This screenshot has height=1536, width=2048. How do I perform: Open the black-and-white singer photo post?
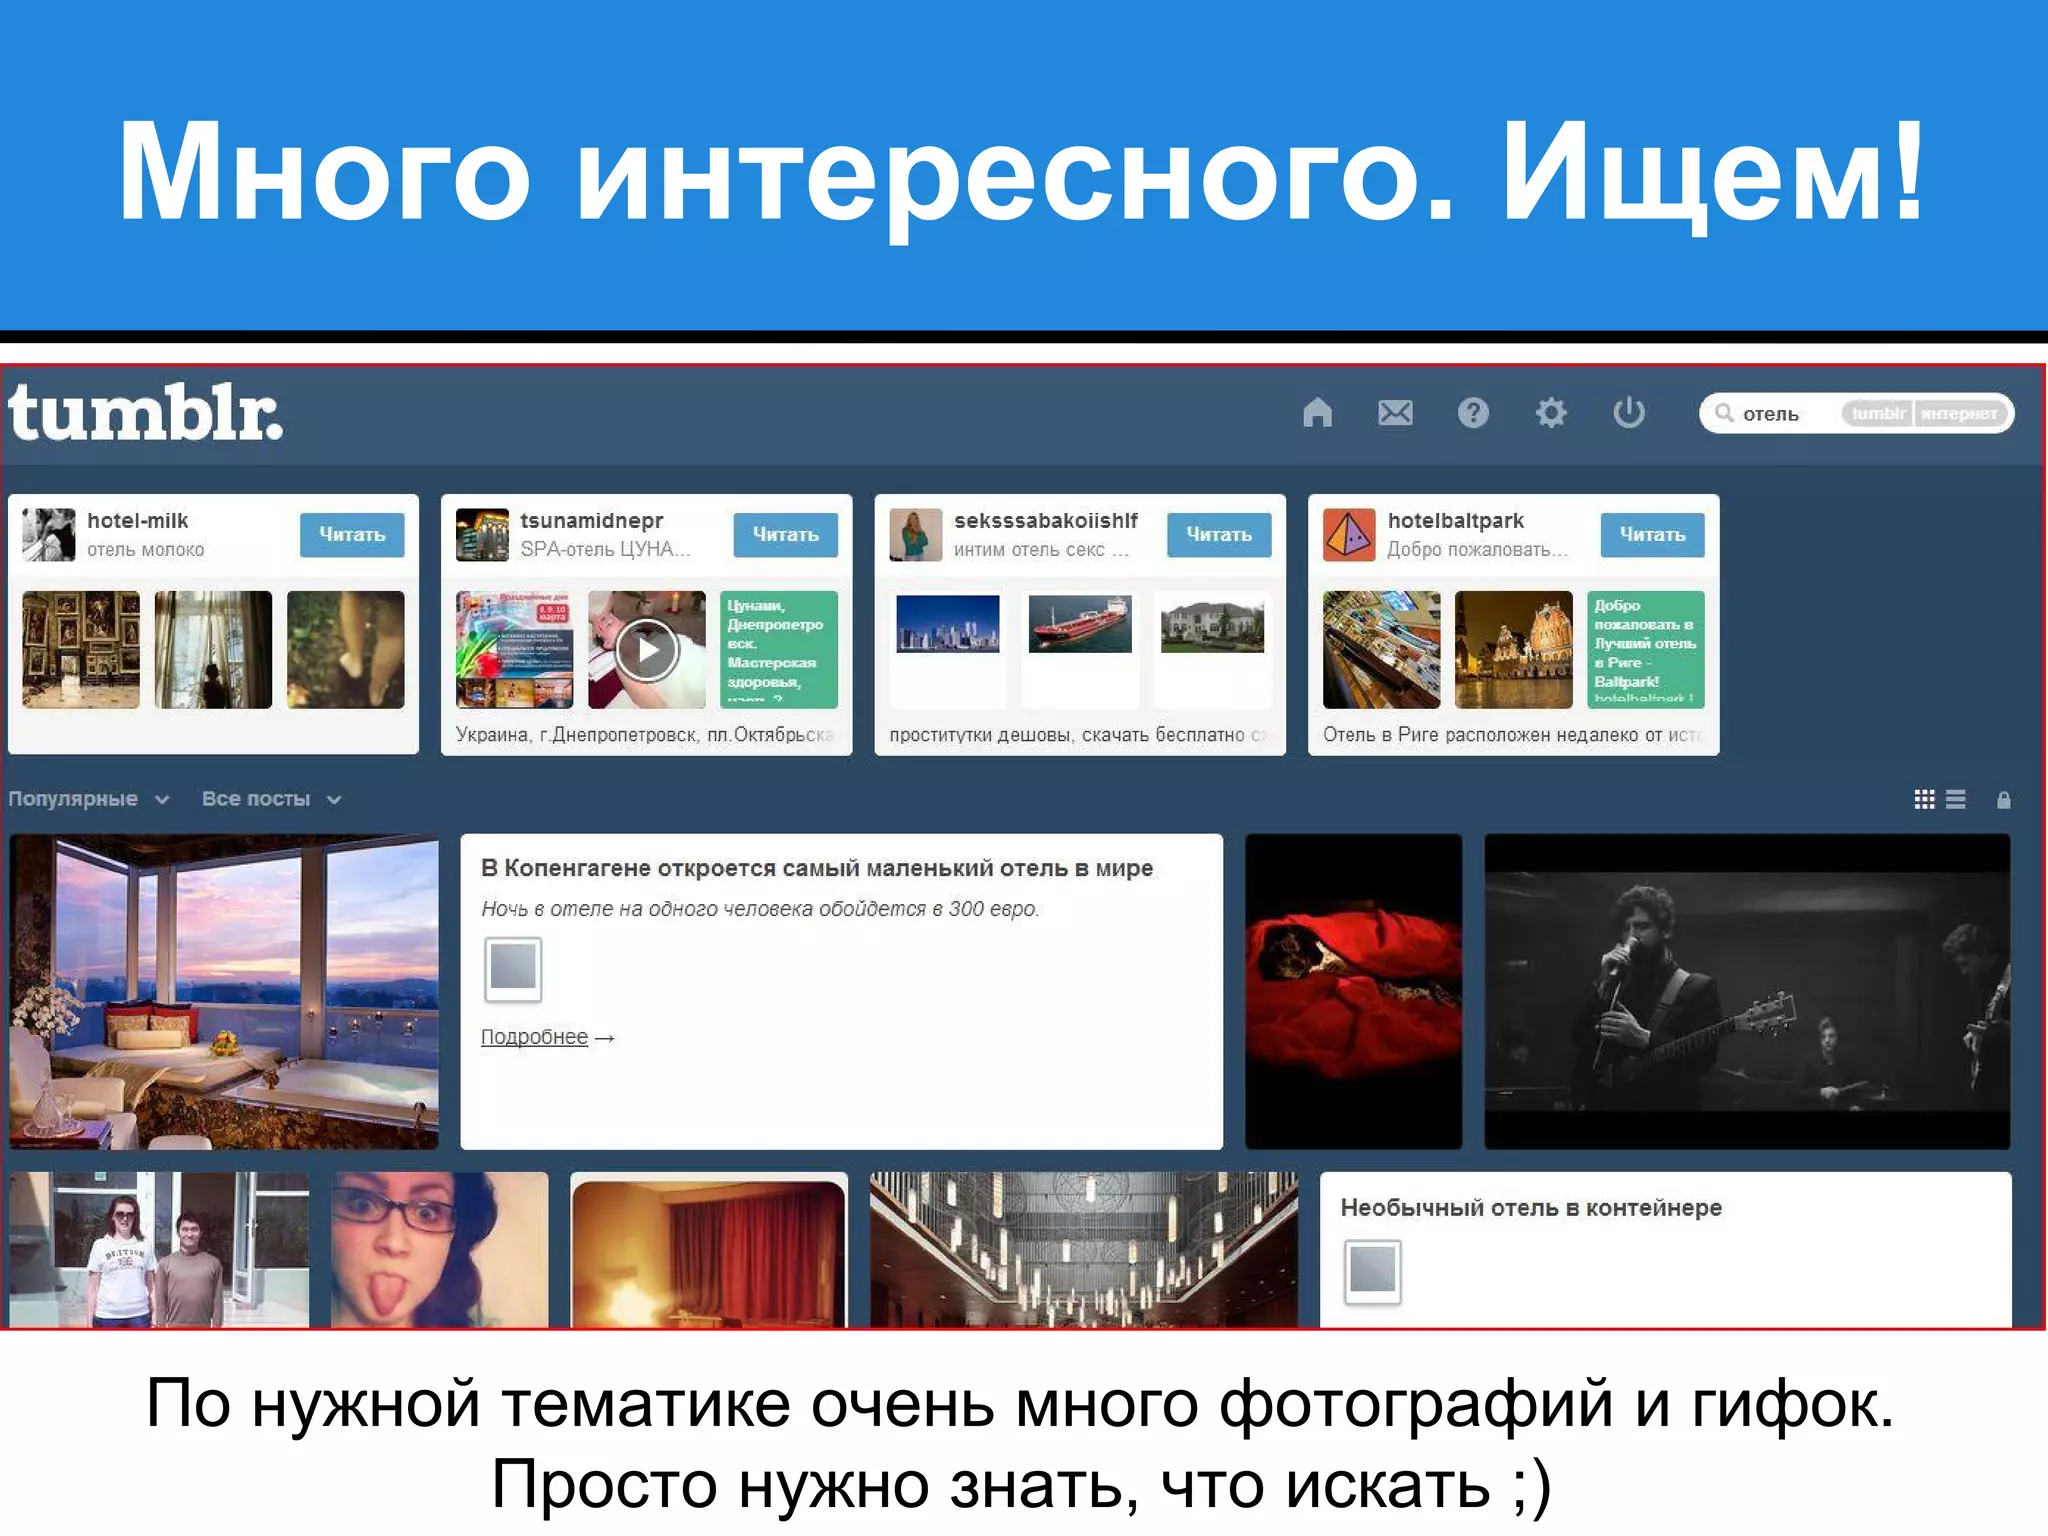(1747, 992)
